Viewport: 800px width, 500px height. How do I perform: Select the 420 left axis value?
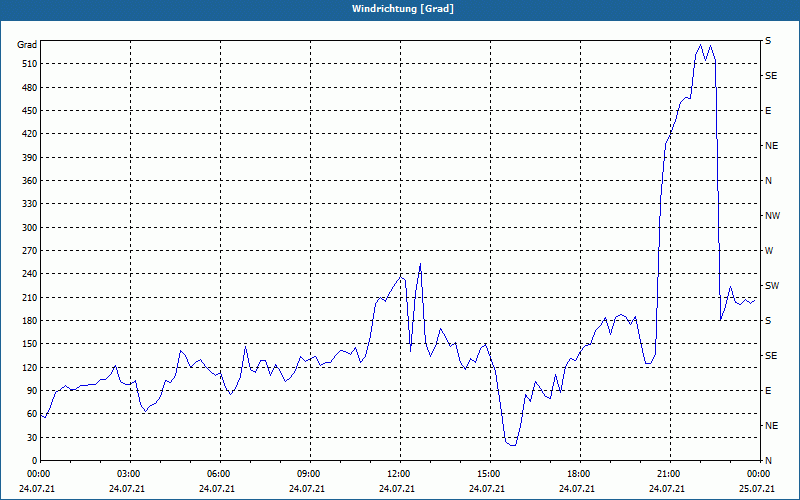[29, 134]
